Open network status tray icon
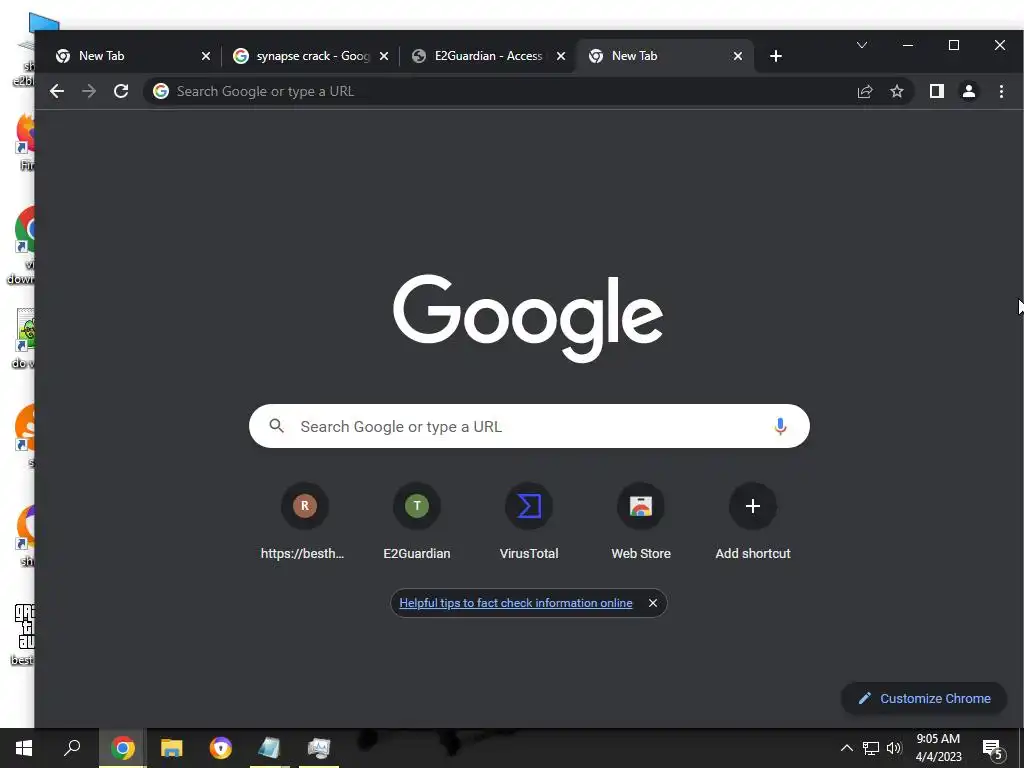 coord(871,748)
